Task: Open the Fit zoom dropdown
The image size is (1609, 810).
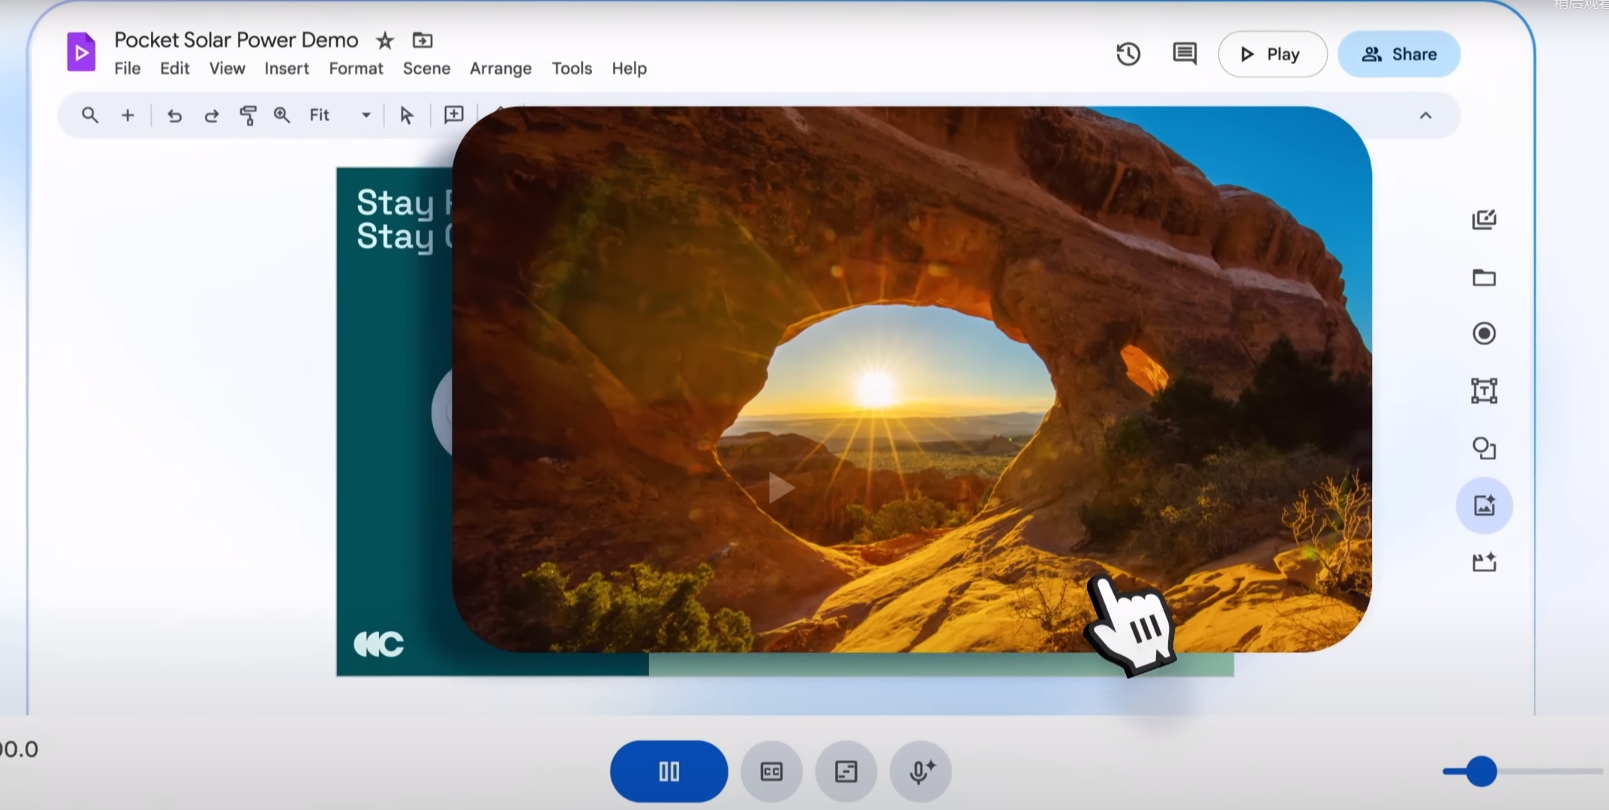Action: coord(340,115)
